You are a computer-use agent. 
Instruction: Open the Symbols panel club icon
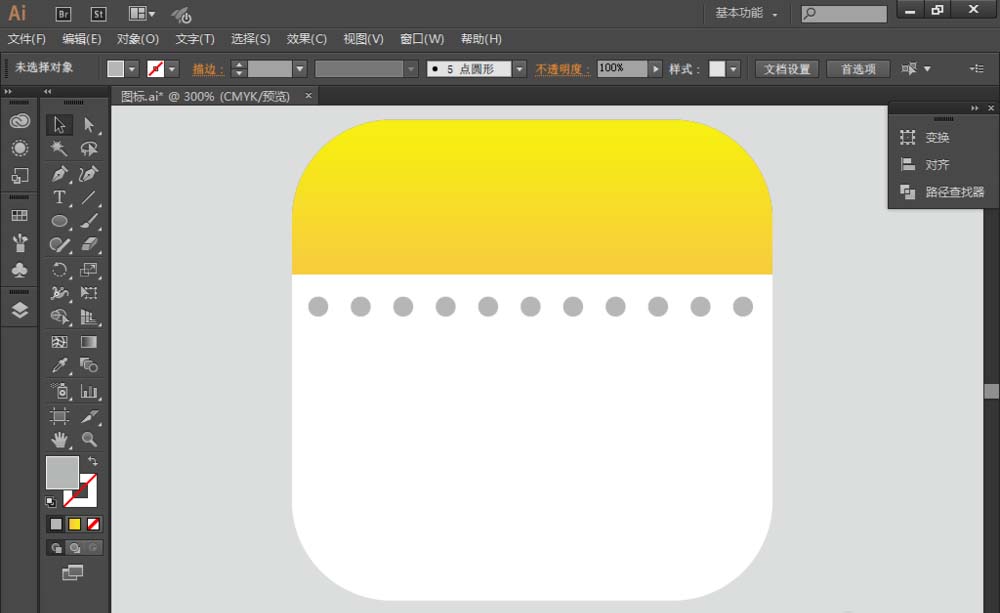click(x=20, y=270)
